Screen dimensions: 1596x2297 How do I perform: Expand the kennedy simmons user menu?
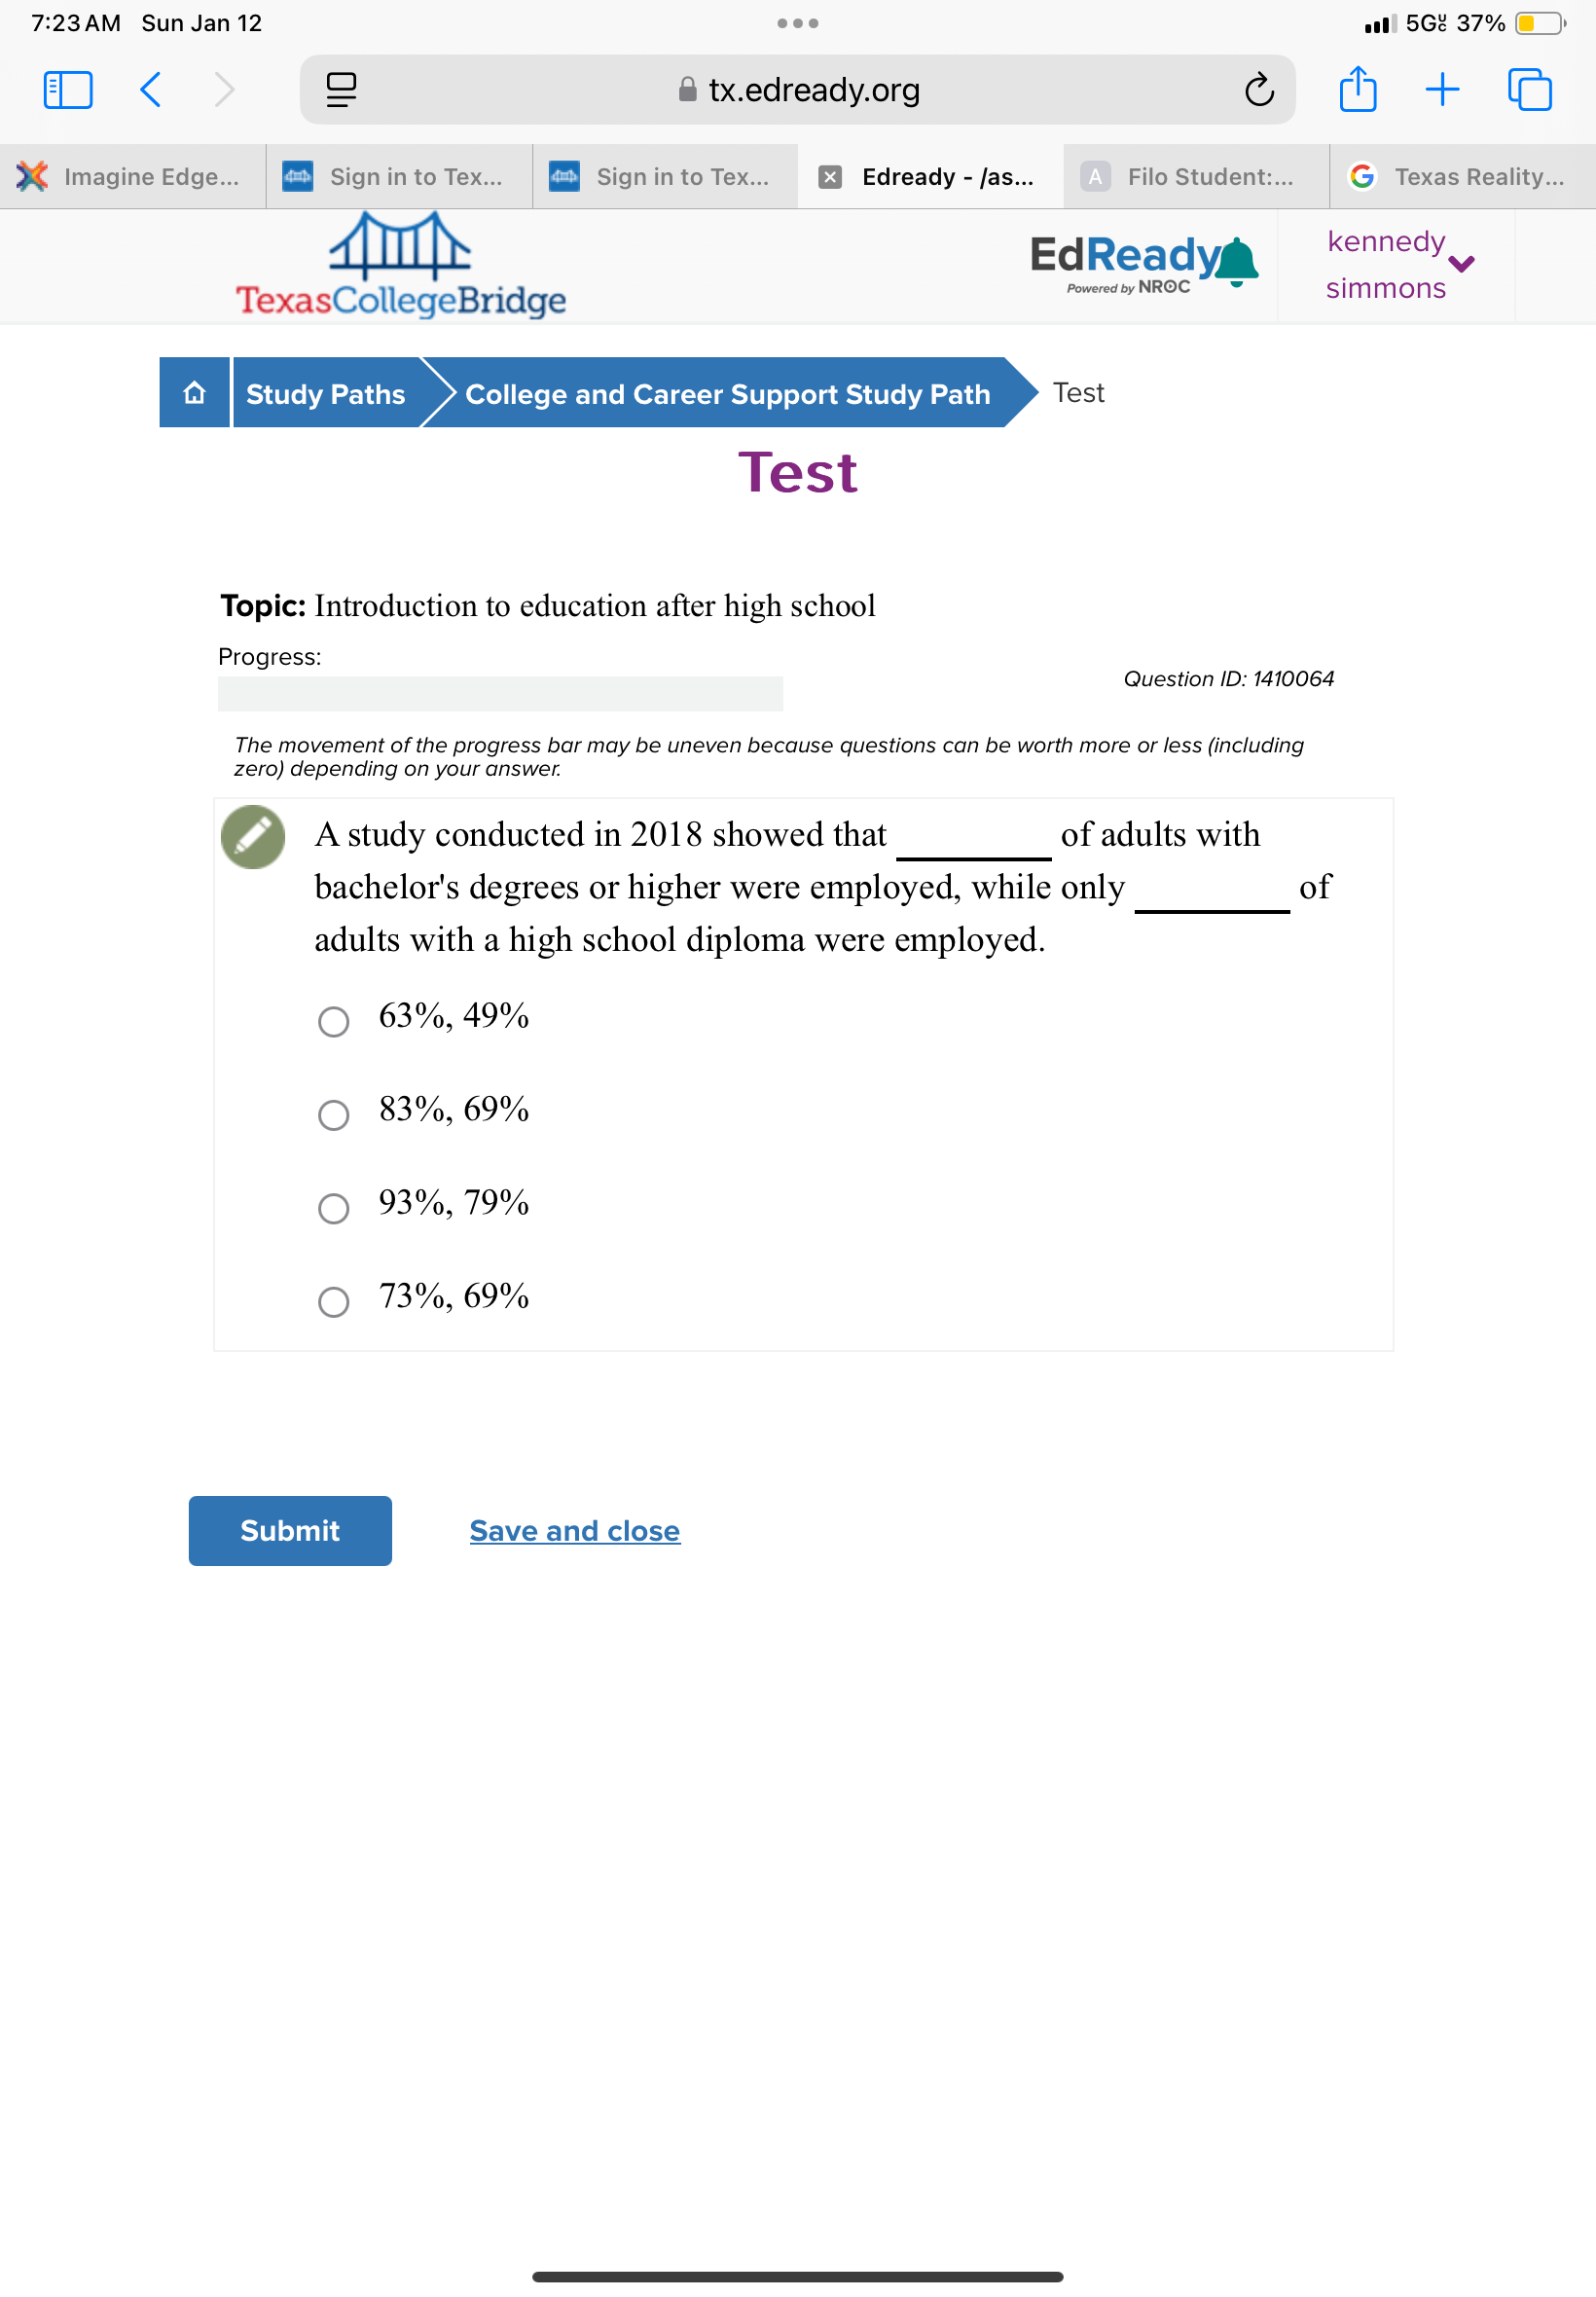point(1461,264)
